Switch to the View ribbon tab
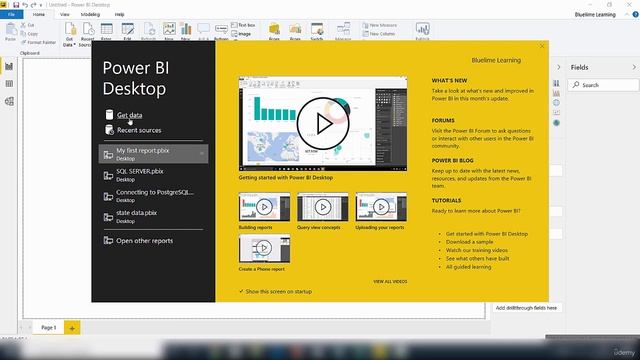This screenshot has width=640, height=360. tap(64, 14)
